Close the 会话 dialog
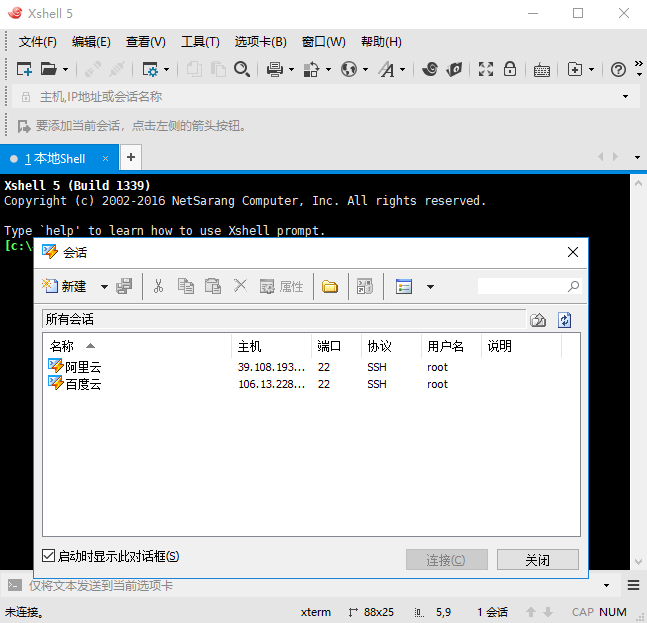 point(573,252)
